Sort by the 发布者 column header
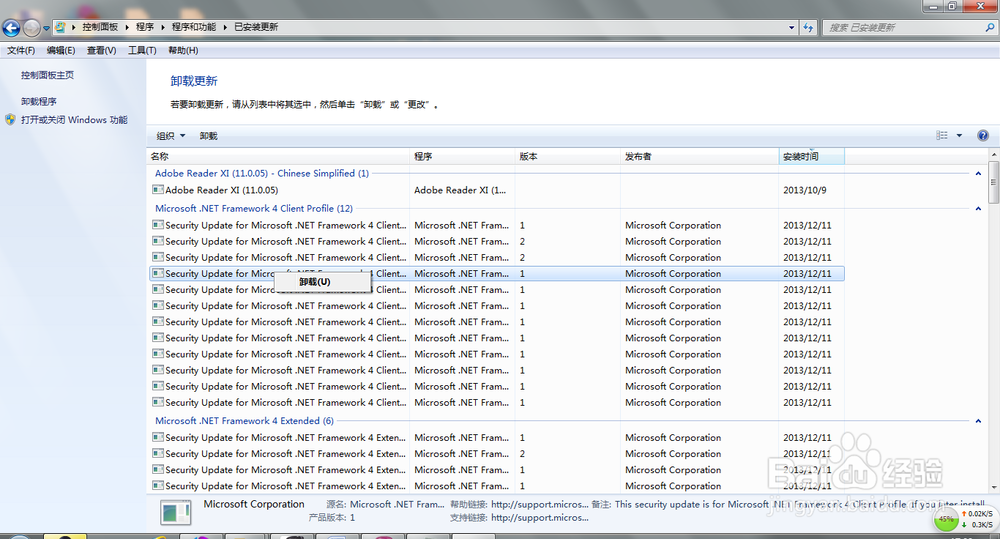1000x539 pixels. pos(700,156)
